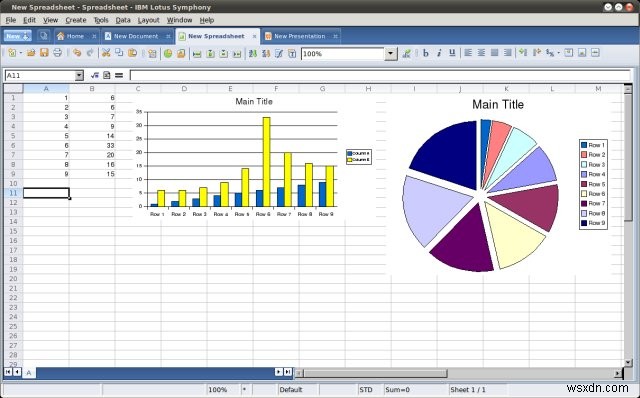This screenshot has height=398, width=640.
Task: Toggle Bold formatting
Action: tap(426, 53)
